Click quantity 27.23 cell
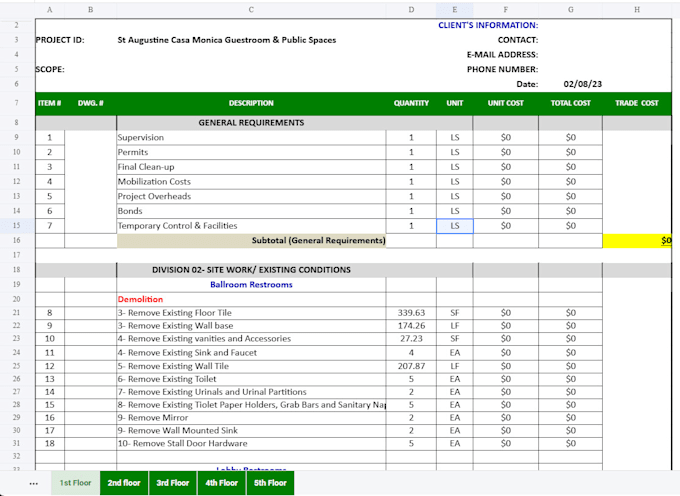 tap(411, 339)
